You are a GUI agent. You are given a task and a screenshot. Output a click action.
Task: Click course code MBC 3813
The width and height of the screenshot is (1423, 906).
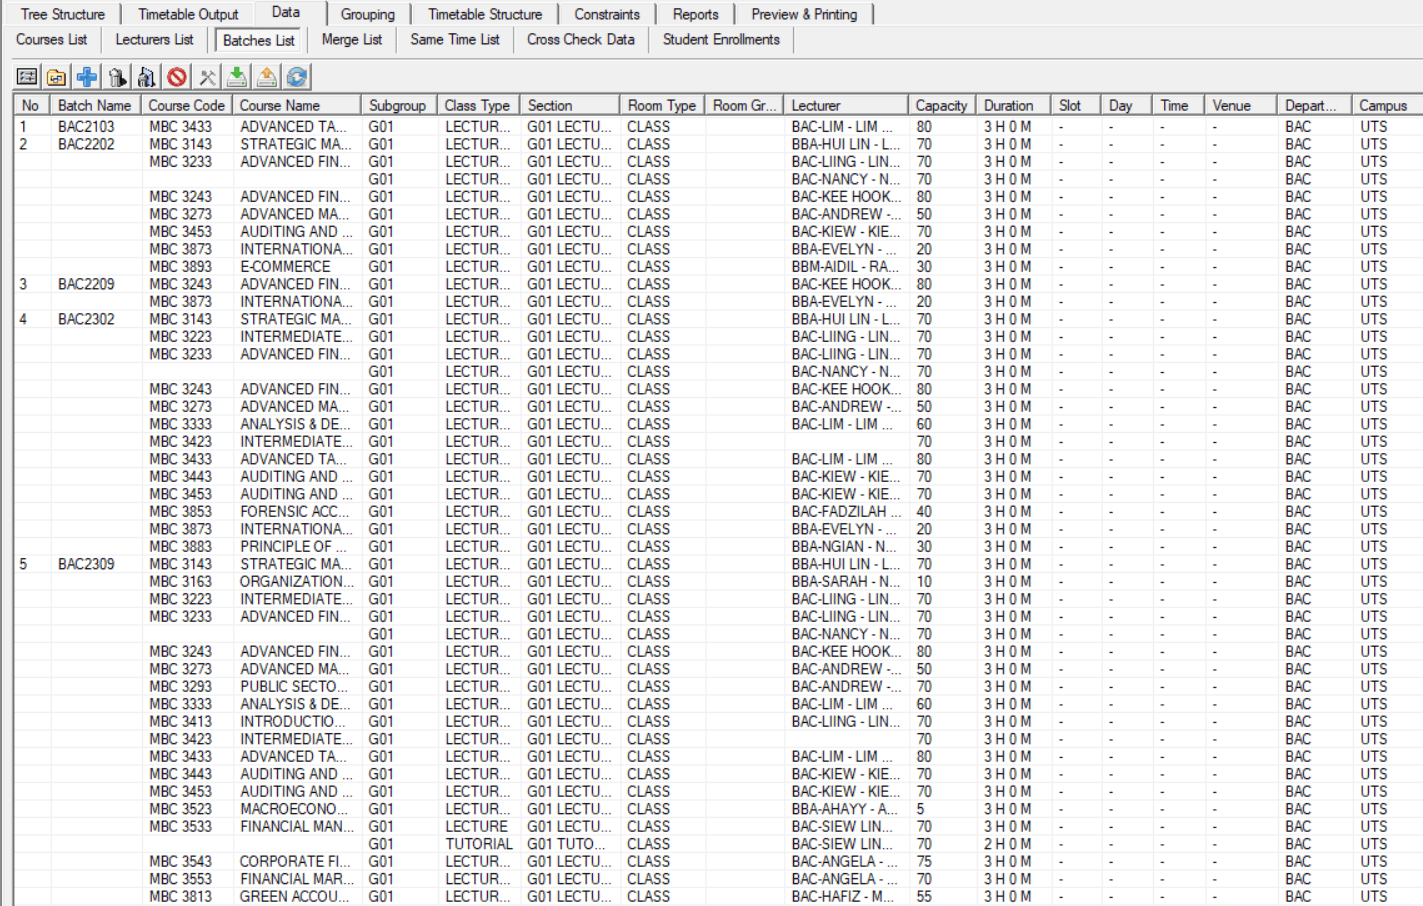click(x=180, y=897)
